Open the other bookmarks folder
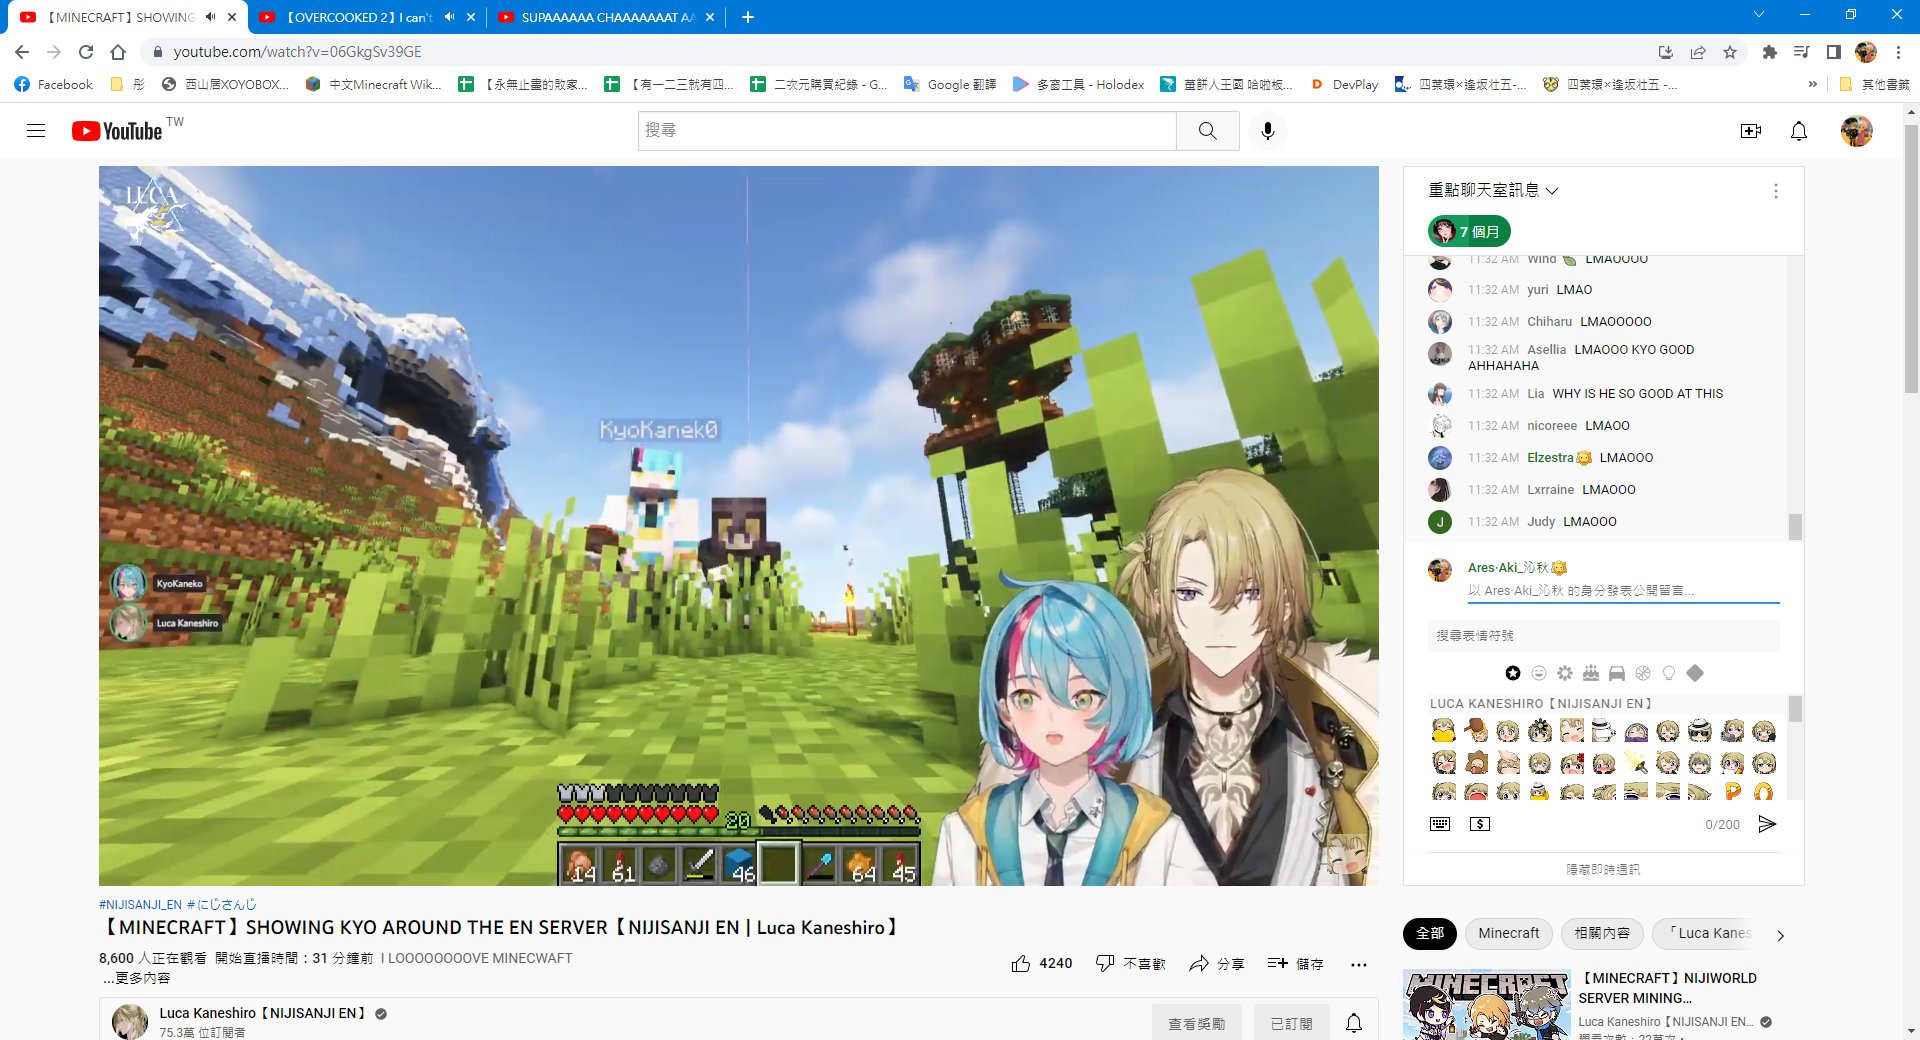The image size is (1920, 1040). coord(1875,85)
